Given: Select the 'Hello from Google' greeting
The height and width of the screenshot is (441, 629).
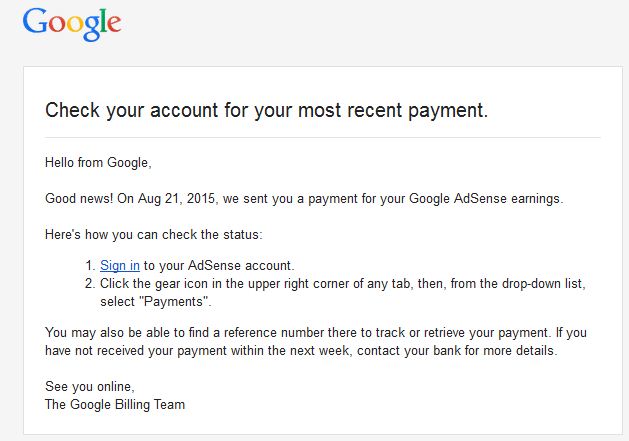Looking at the screenshot, I should tap(98, 163).
